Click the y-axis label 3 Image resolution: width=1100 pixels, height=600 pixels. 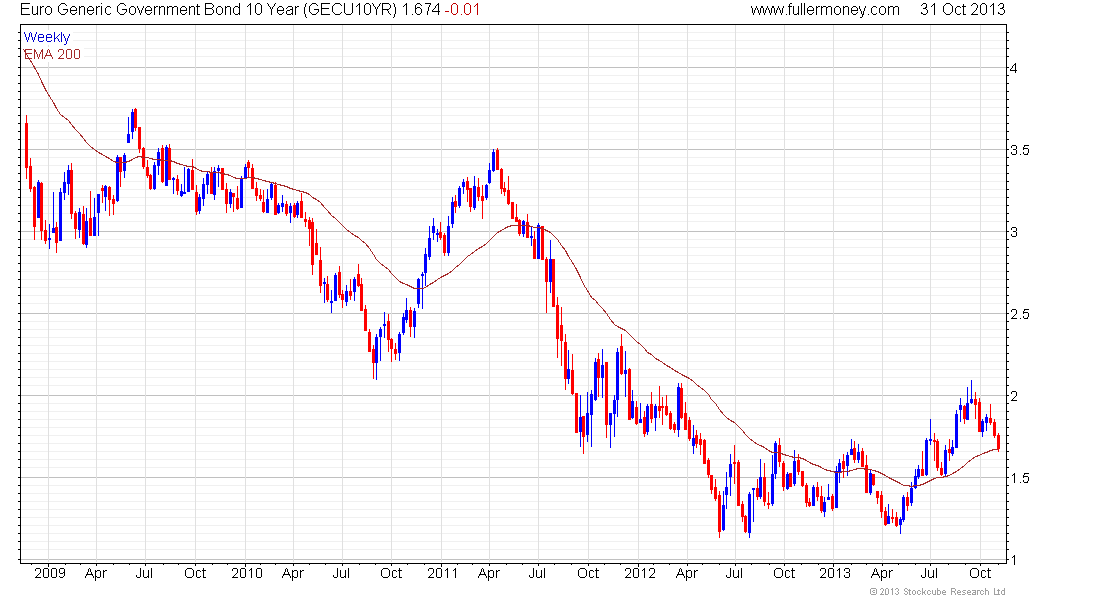(x=1013, y=232)
